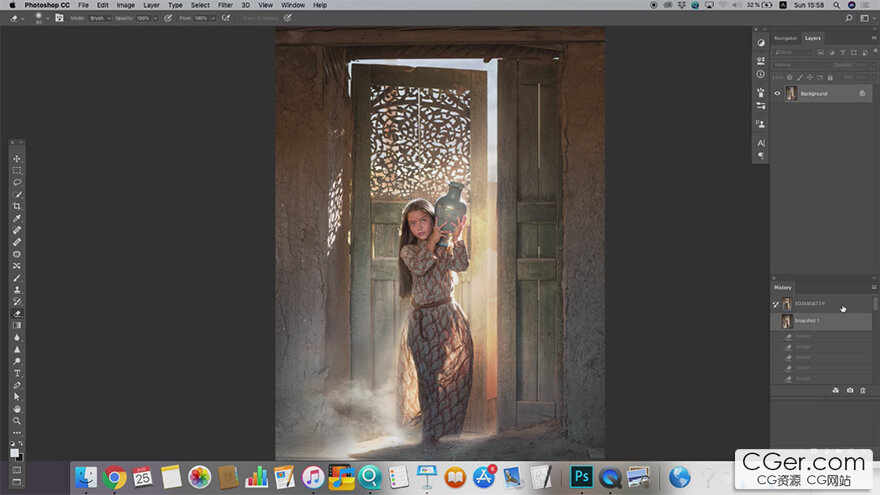Select the Crop tool
880x495 pixels.
17,206
